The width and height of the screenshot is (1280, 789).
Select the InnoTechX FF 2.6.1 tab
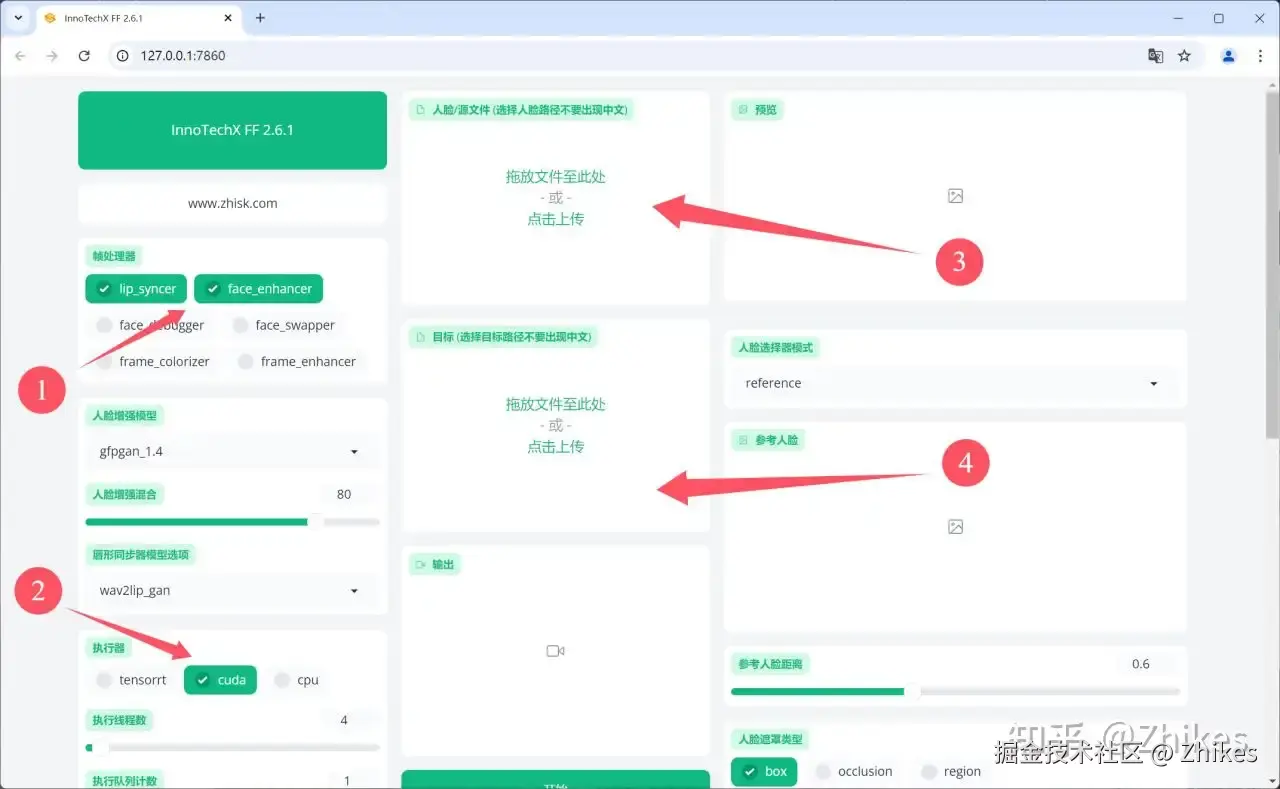pyautogui.click(x=138, y=18)
